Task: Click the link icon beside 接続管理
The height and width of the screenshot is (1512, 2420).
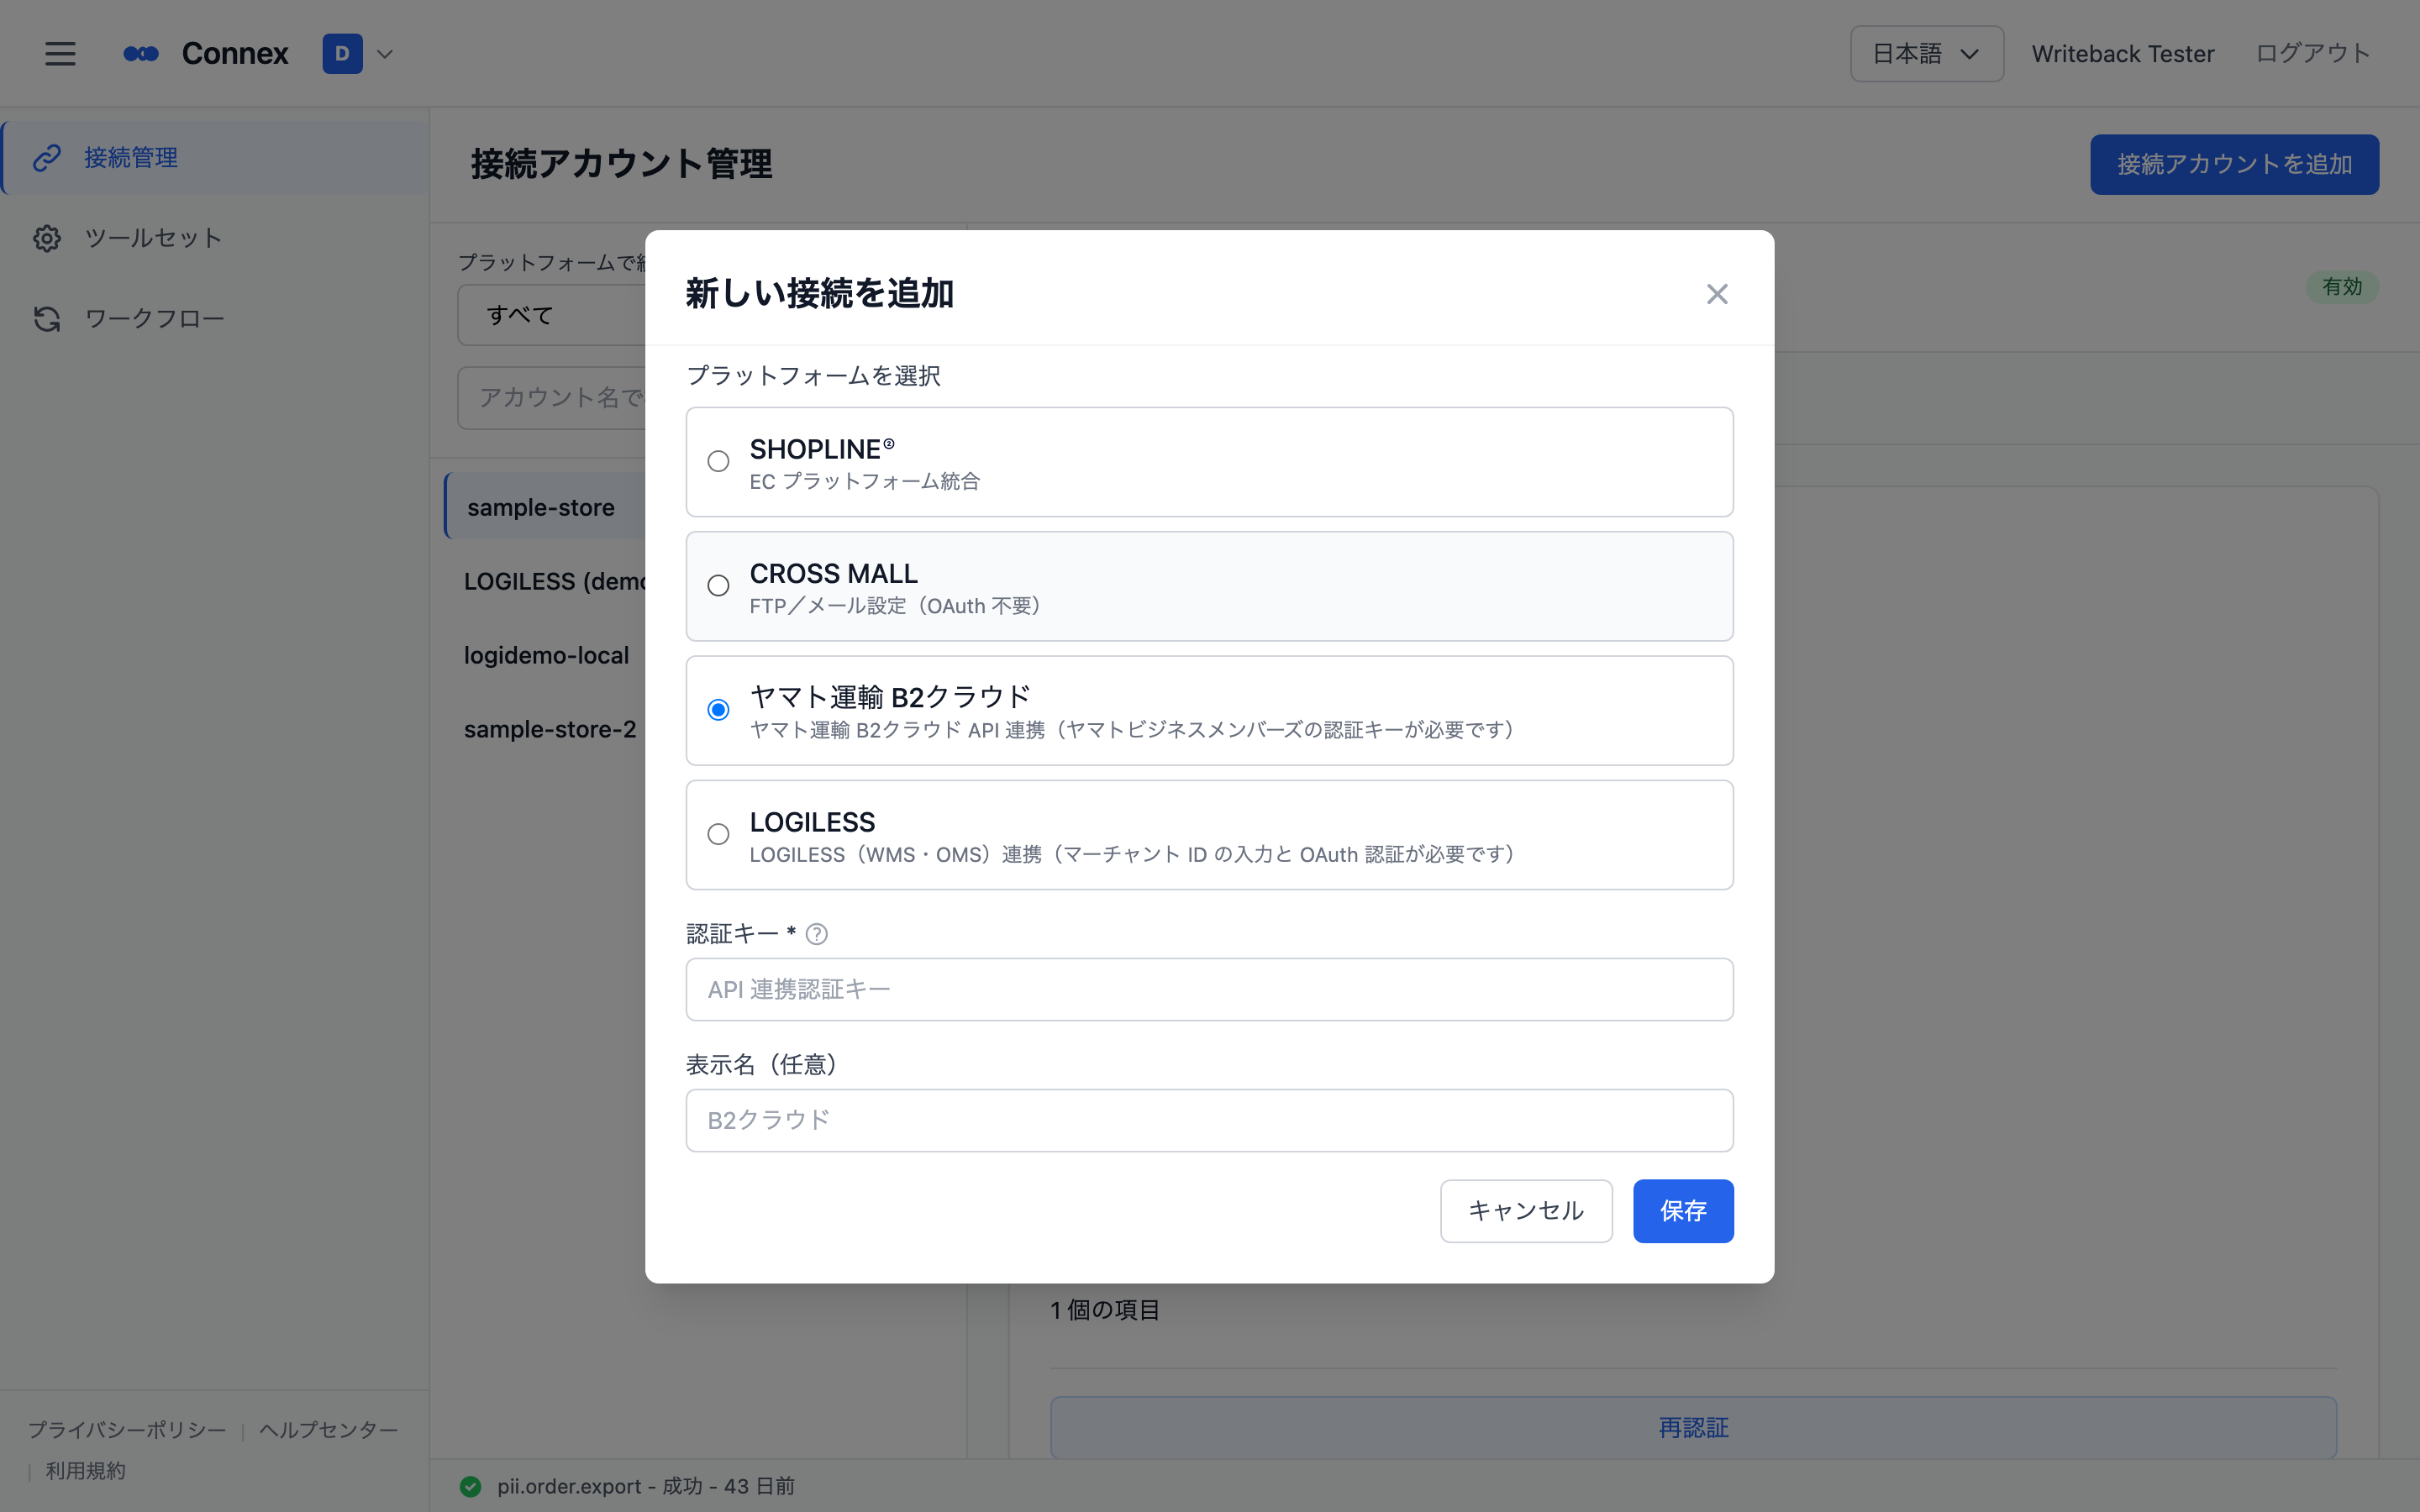Action: (47, 158)
